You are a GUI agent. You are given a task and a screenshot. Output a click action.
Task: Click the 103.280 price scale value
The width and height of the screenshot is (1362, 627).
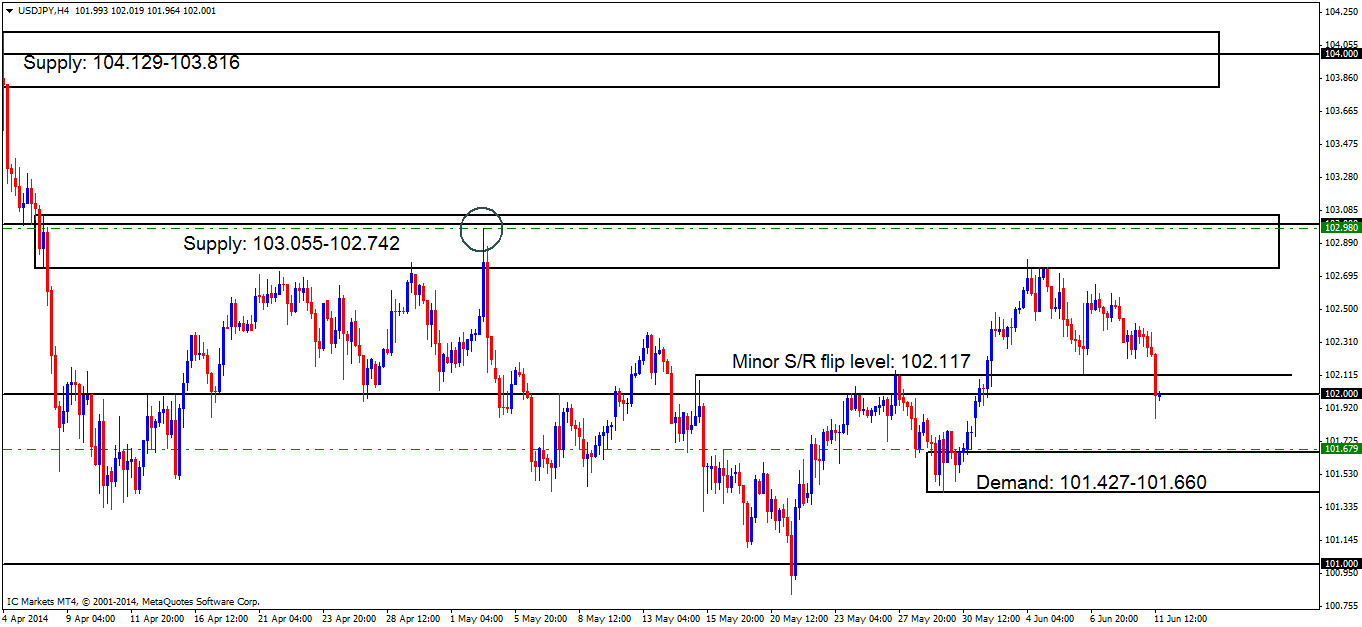[x=1340, y=176]
